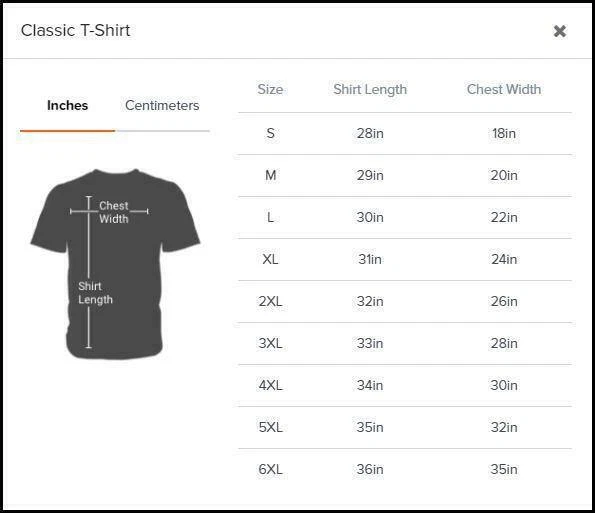The width and height of the screenshot is (595, 513).
Task: Select the L size row
Action: pyautogui.click(x=405, y=218)
